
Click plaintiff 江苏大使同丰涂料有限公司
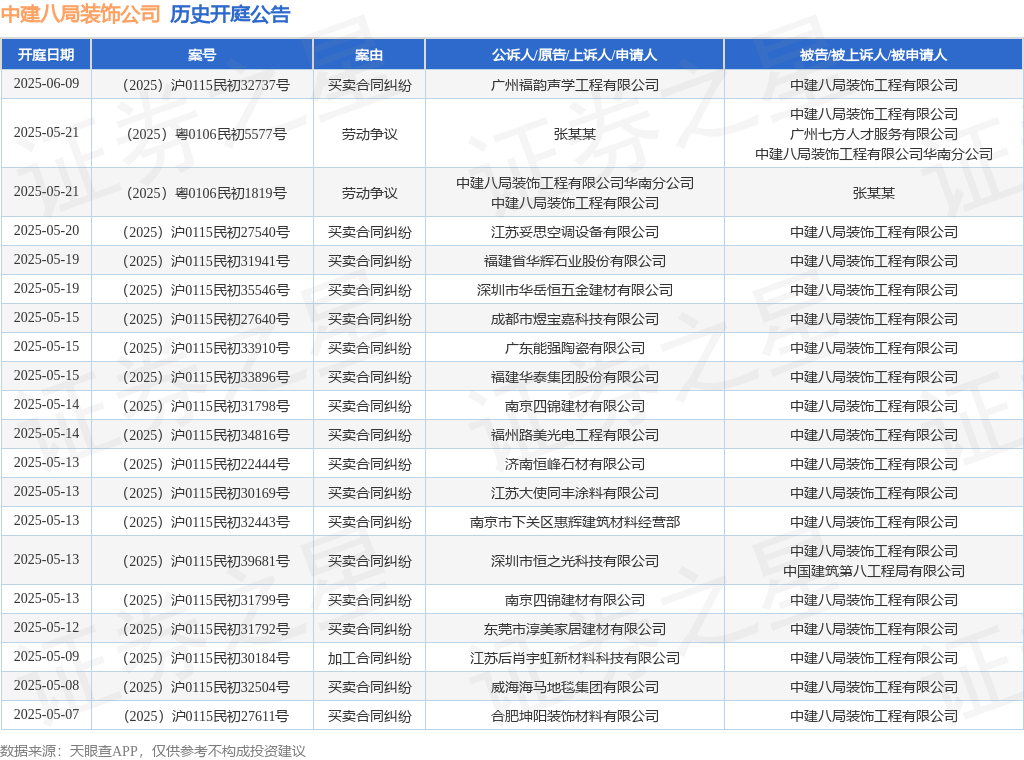point(575,493)
